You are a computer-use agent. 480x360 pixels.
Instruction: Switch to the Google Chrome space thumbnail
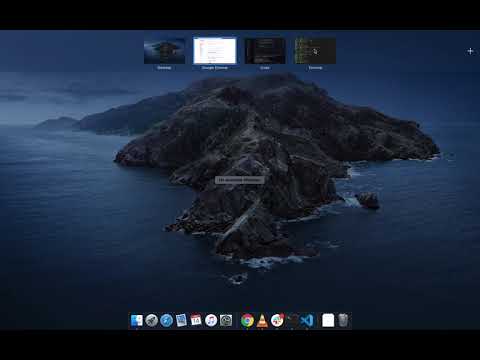point(215,51)
